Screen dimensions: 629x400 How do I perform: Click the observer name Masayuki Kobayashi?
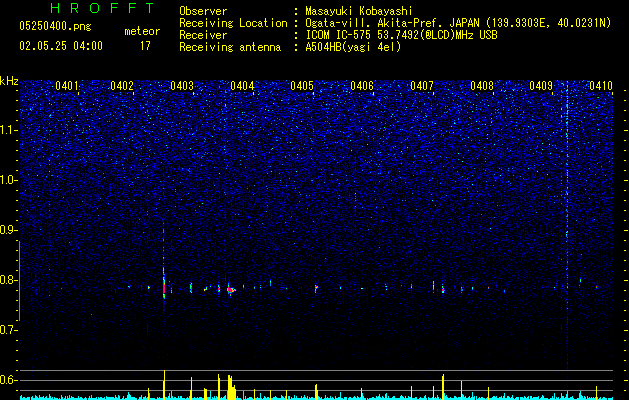(359, 12)
